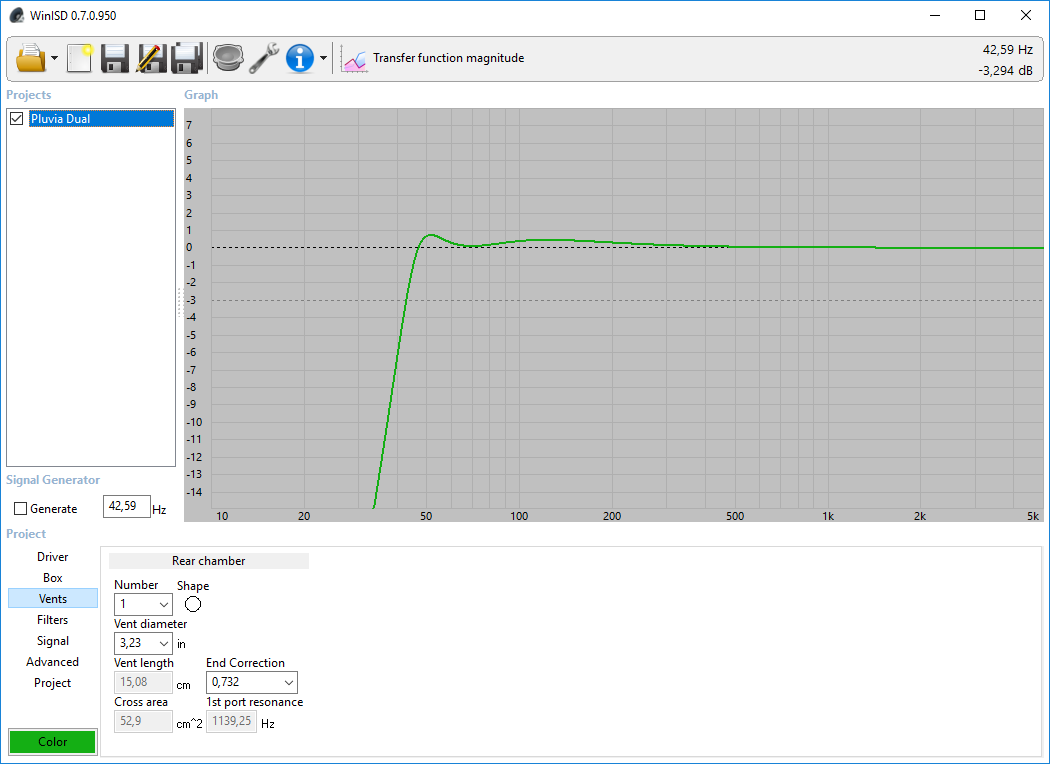Switch to the Box tab

(x=52, y=577)
